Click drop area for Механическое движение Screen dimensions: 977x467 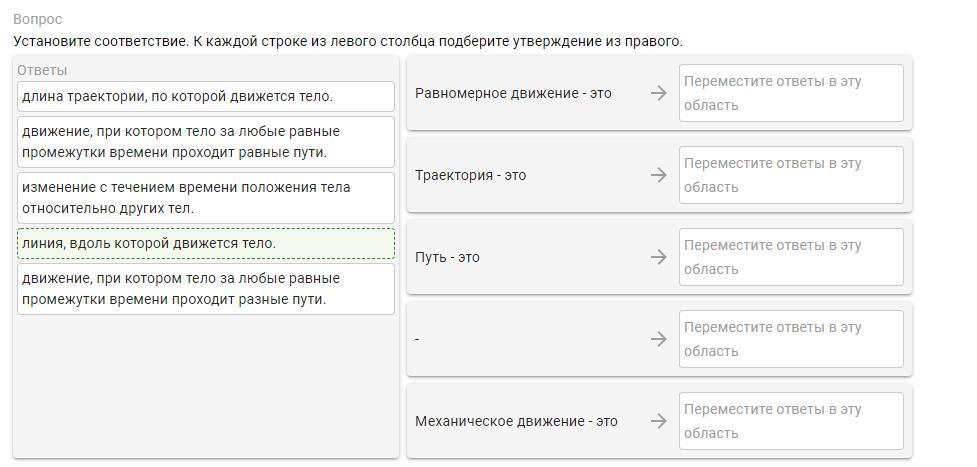(x=791, y=421)
